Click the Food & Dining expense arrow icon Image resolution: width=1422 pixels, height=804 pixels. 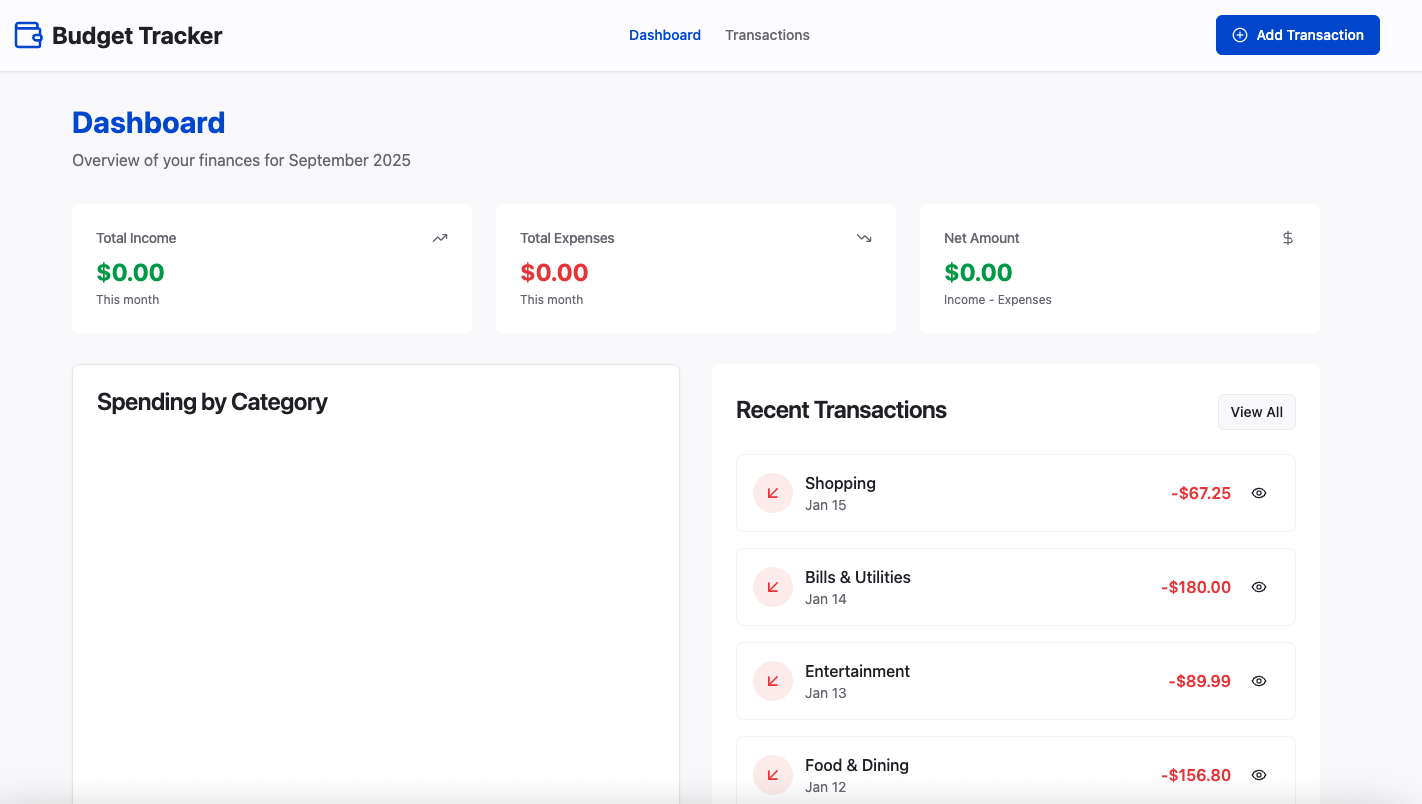tap(772, 774)
